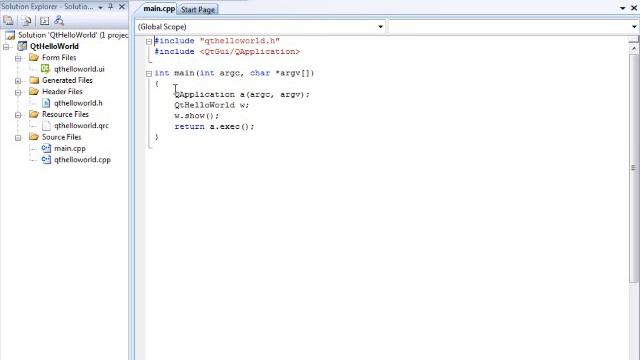640x360 pixels.
Task: Click the 'w.show();' code line
Action: (196, 116)
